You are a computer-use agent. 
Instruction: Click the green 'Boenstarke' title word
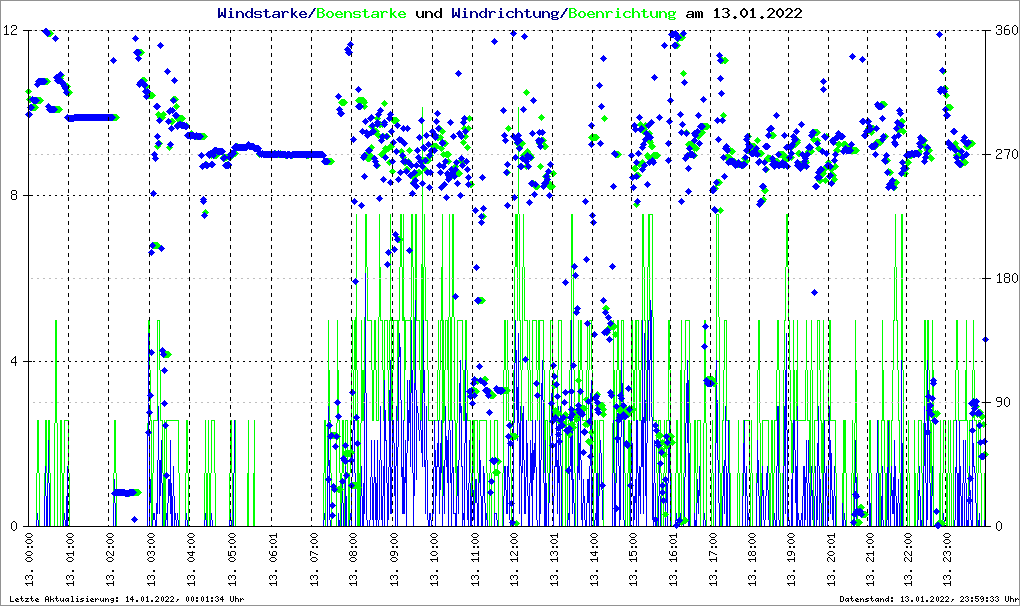(x=361, y=14)
